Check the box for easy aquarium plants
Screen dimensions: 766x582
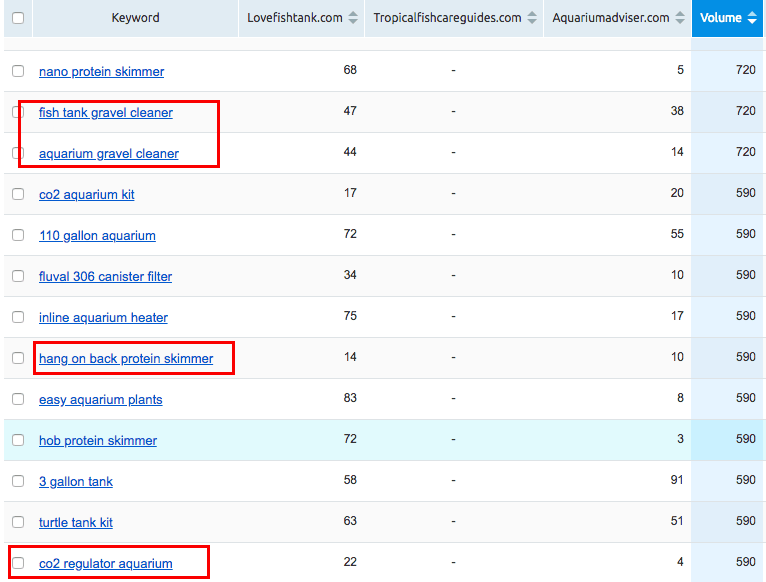click(x=18, y=399)
